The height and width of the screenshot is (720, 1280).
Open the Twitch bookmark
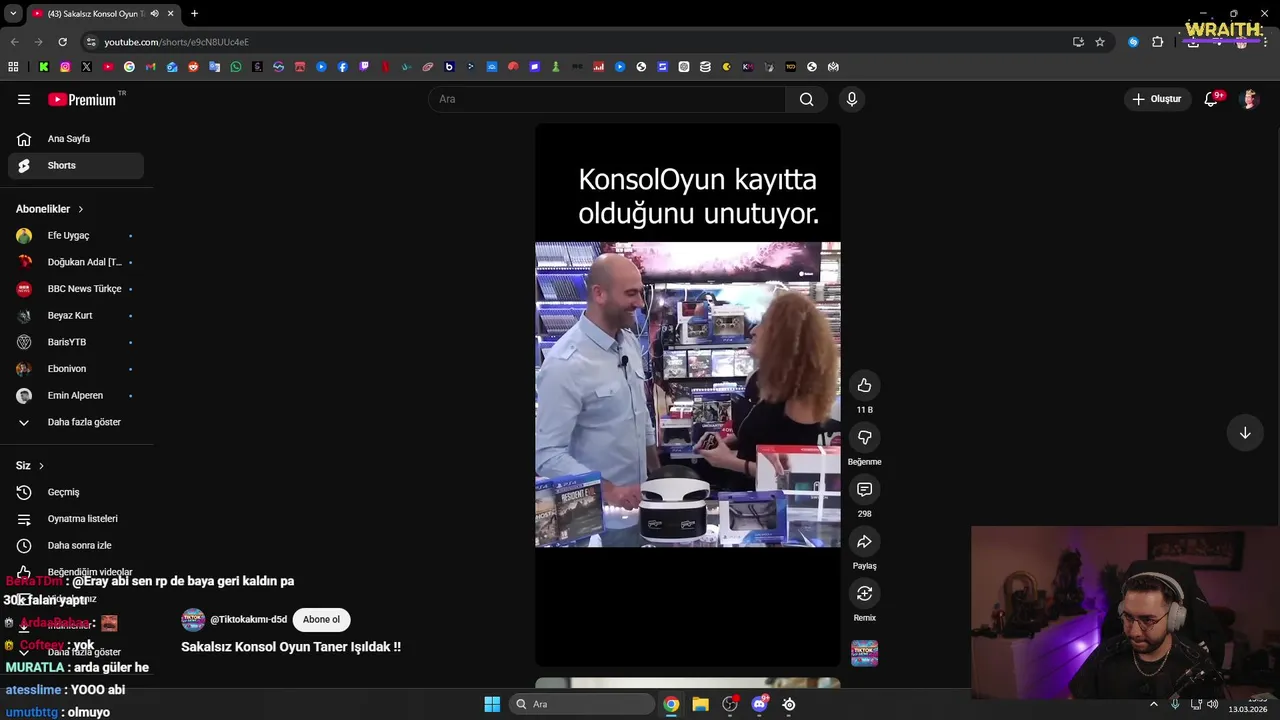coord(364,67)
